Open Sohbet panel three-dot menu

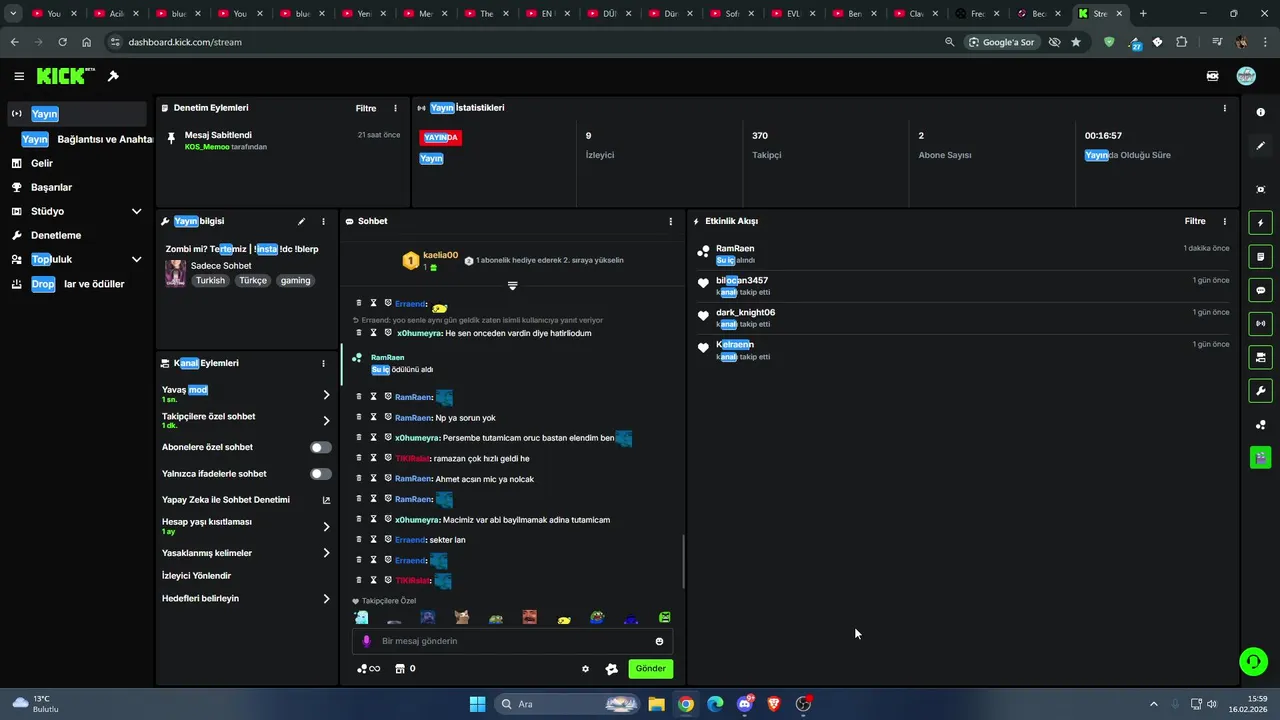click(671, 221)
